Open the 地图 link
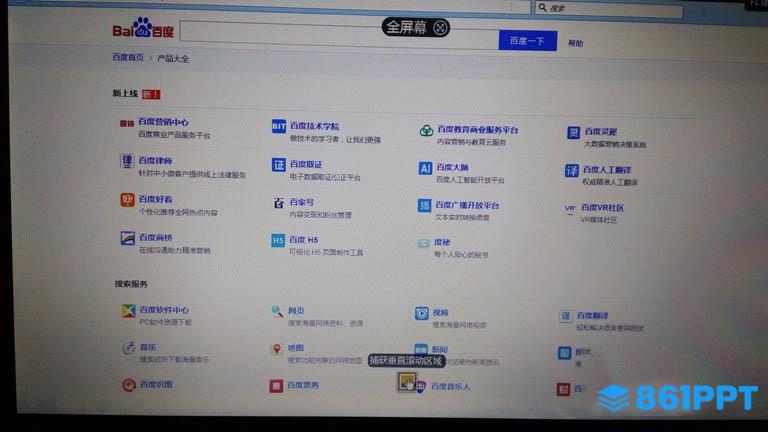 click(x=296, y=348)
